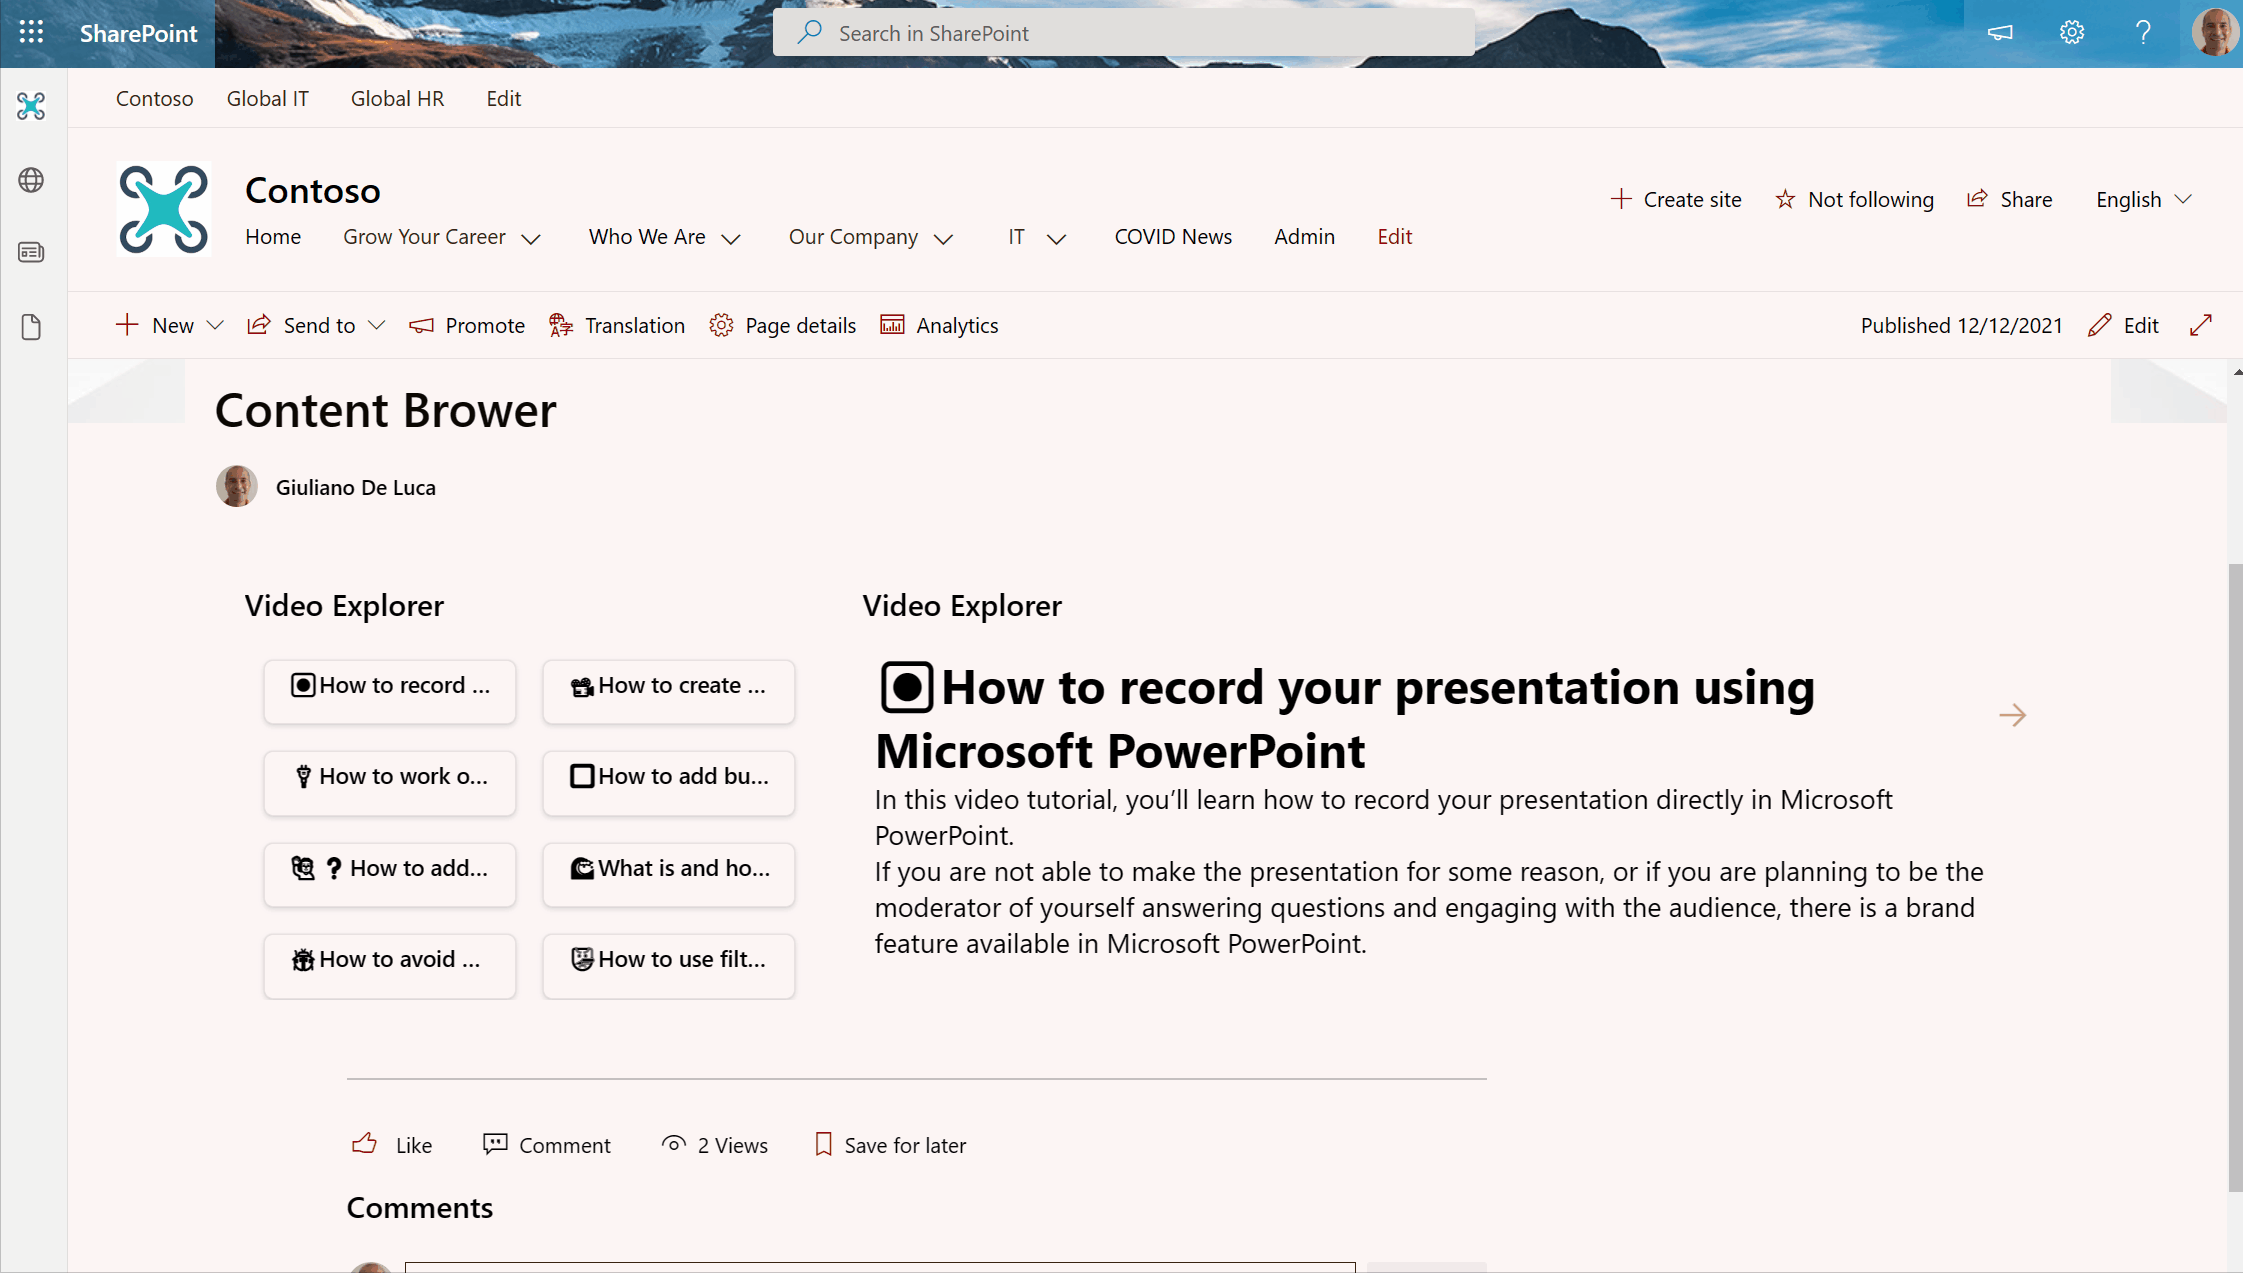This screenshot has height=1273, width=2243.
Task: Toggle Save for later bookmark
Action: tap(890, 1144)
